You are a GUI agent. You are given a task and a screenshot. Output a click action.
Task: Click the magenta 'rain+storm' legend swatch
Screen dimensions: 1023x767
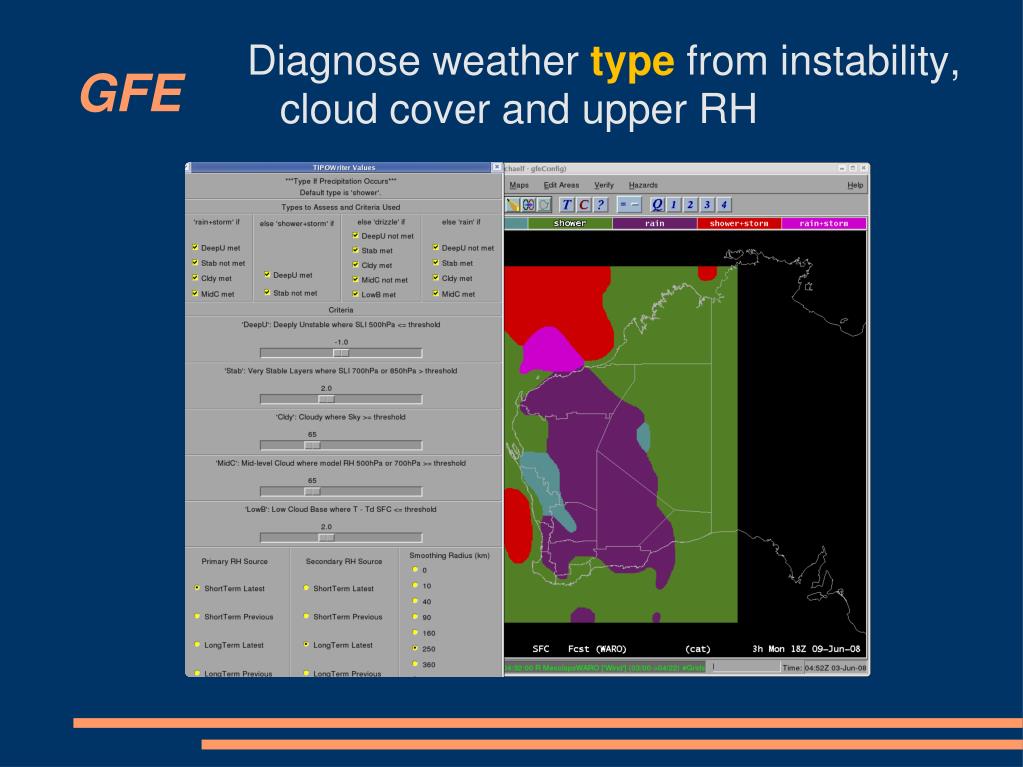point(824,223)
